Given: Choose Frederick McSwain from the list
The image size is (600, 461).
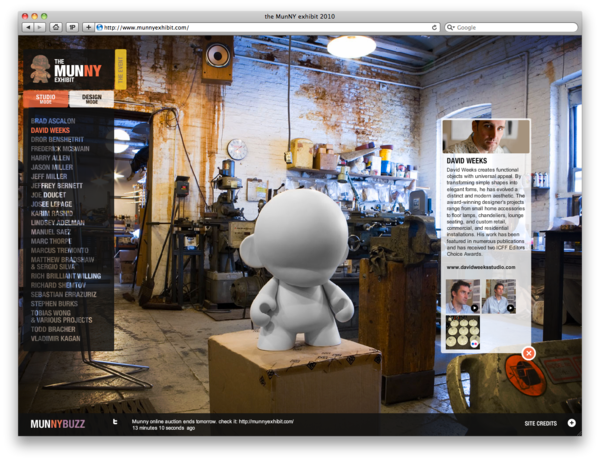Looking at the screenshot, I should click(60, 149).
